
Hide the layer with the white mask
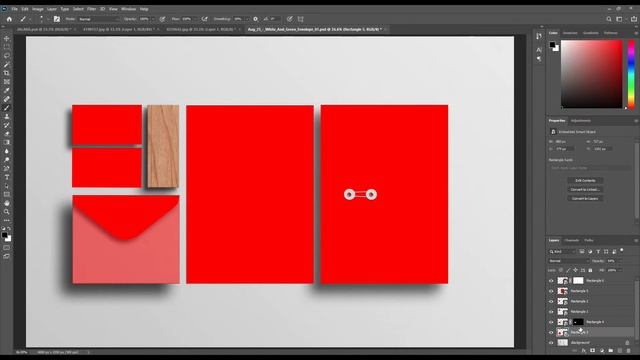[x=551, y=281]
